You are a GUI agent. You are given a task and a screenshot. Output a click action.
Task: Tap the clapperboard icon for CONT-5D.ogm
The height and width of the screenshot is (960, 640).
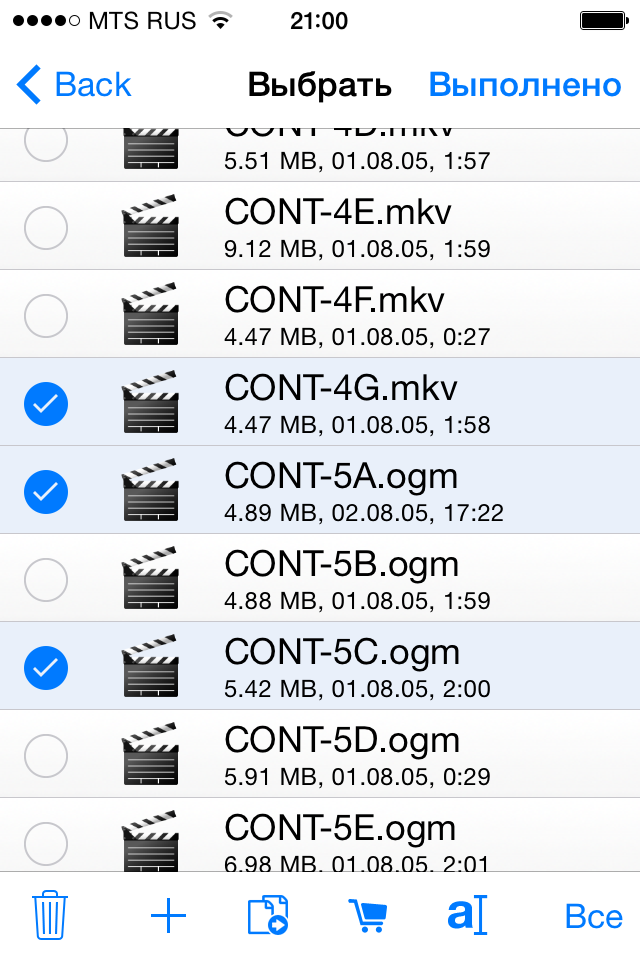point(150,755)
